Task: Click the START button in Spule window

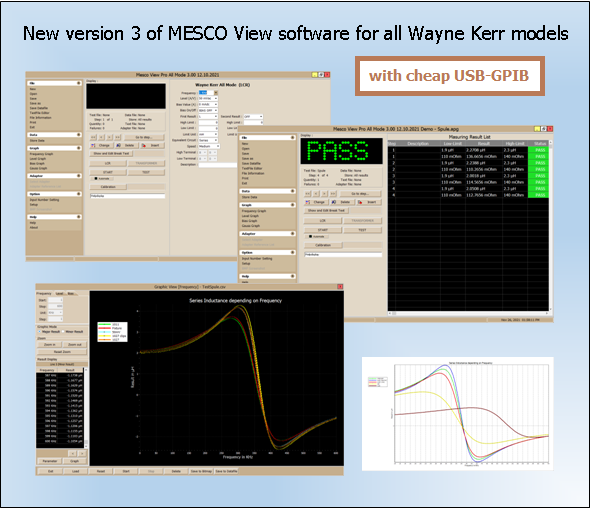Action: click(323, 230)
